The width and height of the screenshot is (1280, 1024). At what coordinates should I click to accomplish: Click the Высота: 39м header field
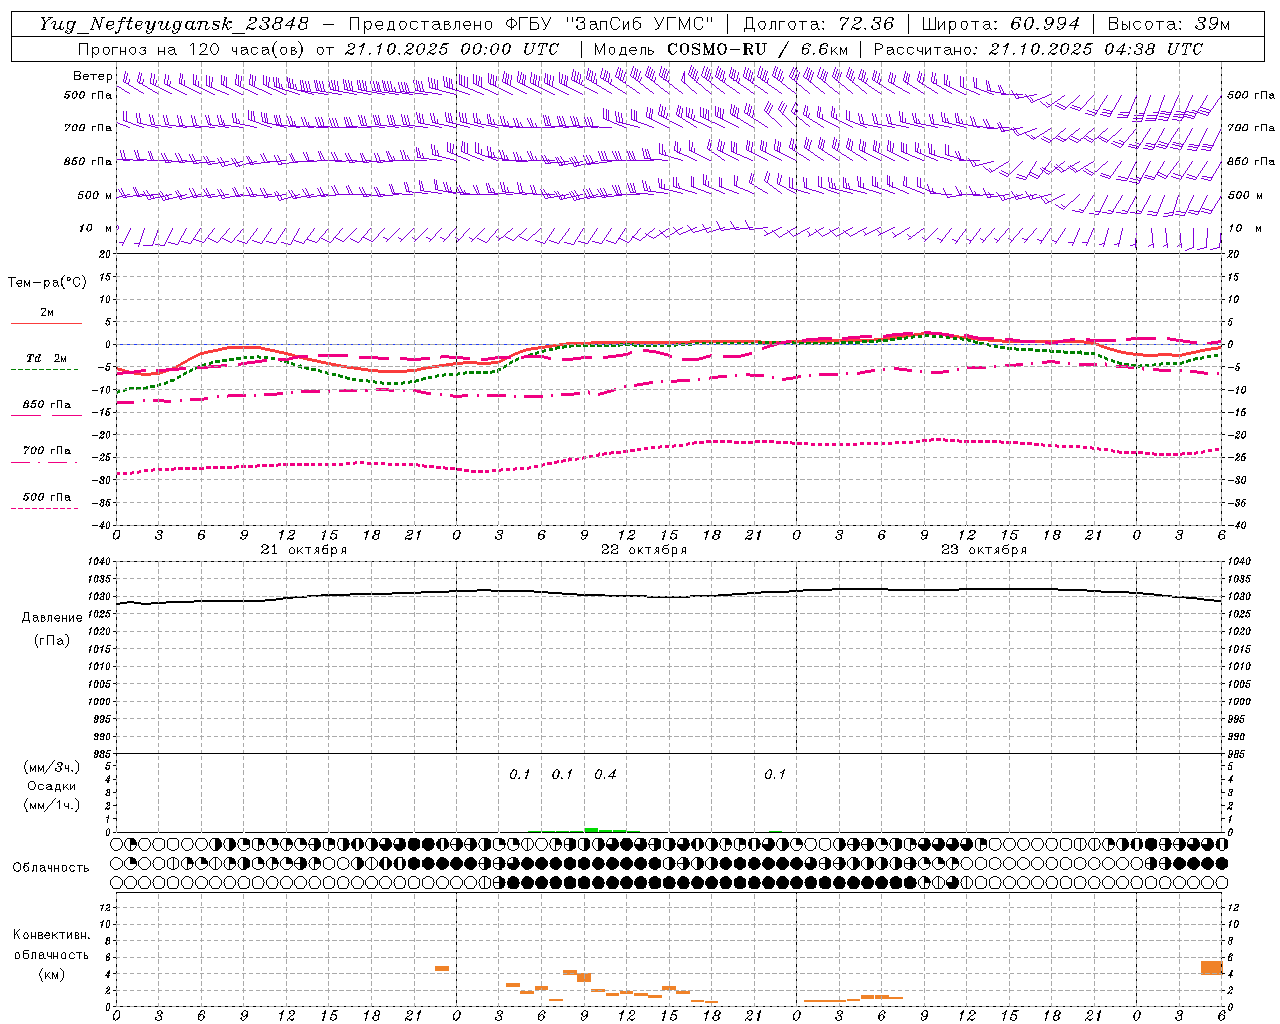pyautogui.click(x=1168, y=24)
